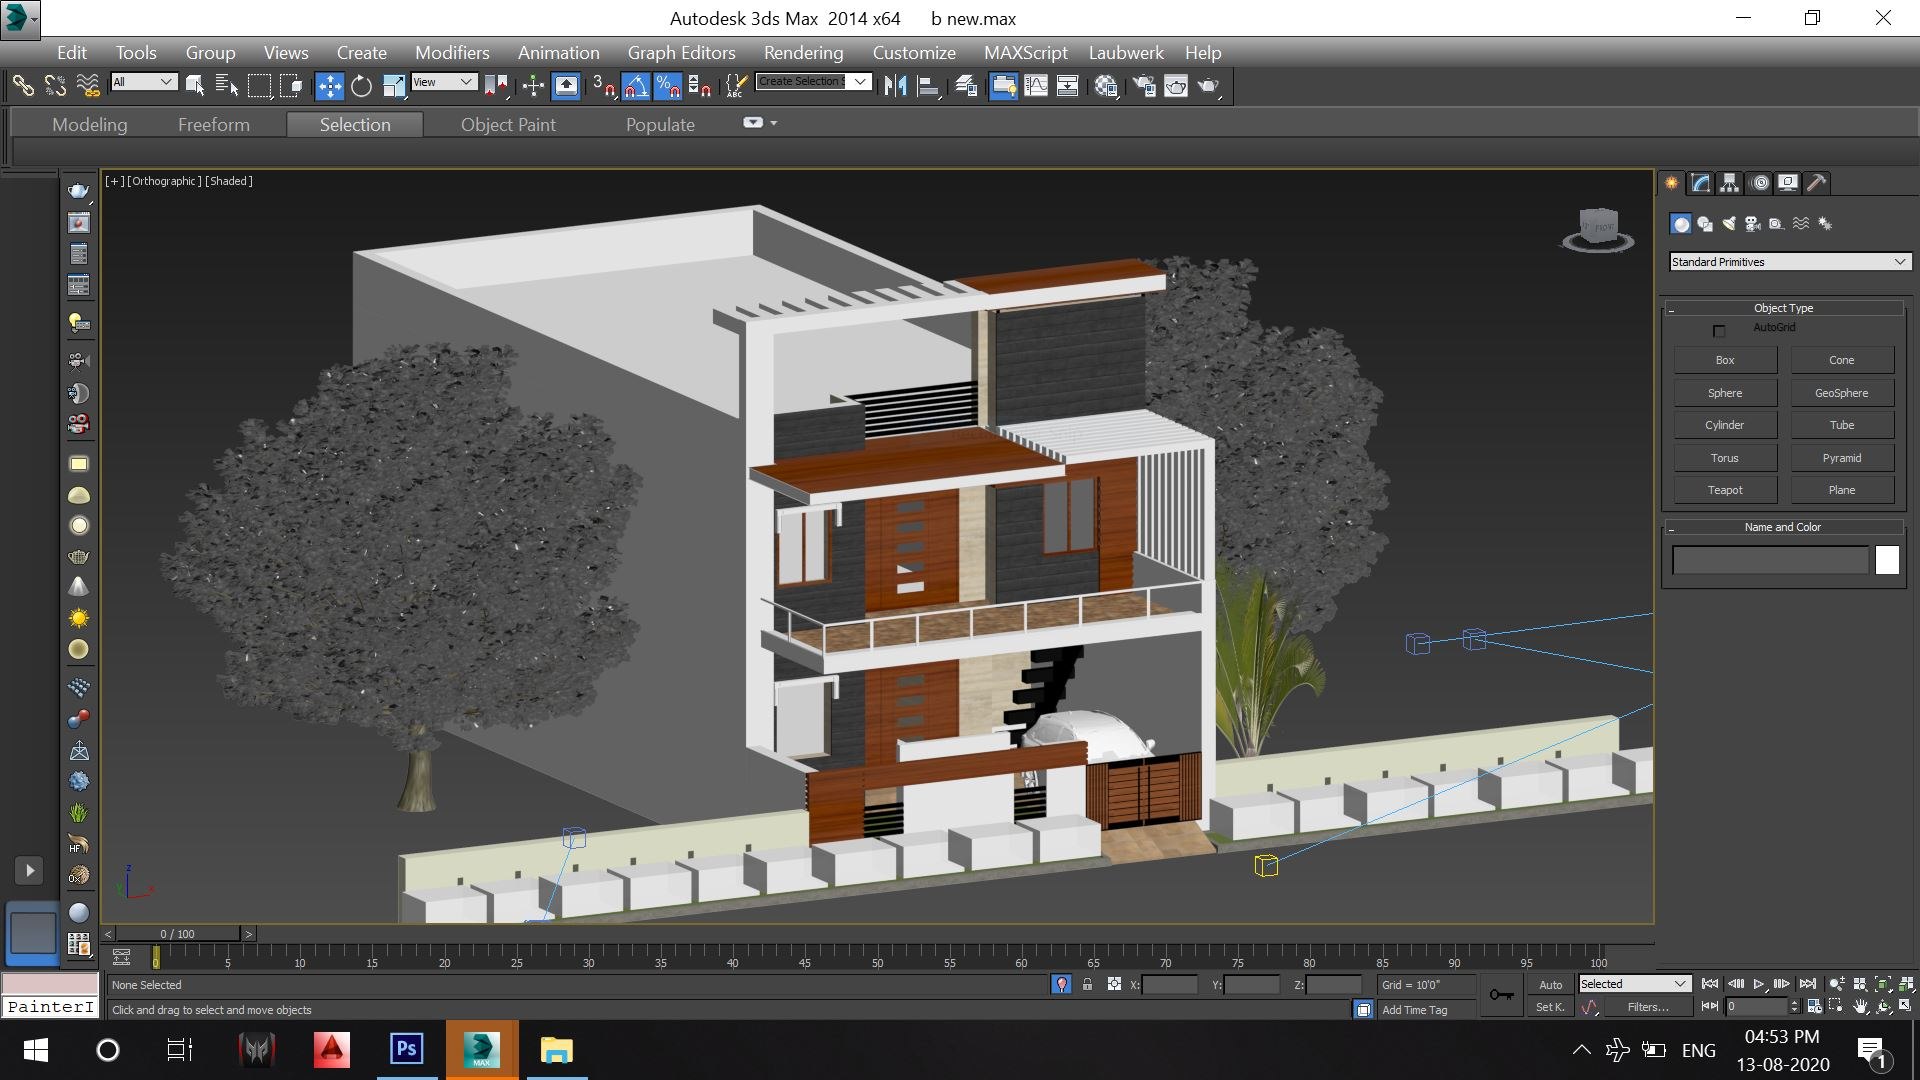Open the Layer Manager
The width and height of the screenshot is (1920, 1080).
(x=966, y=86)
